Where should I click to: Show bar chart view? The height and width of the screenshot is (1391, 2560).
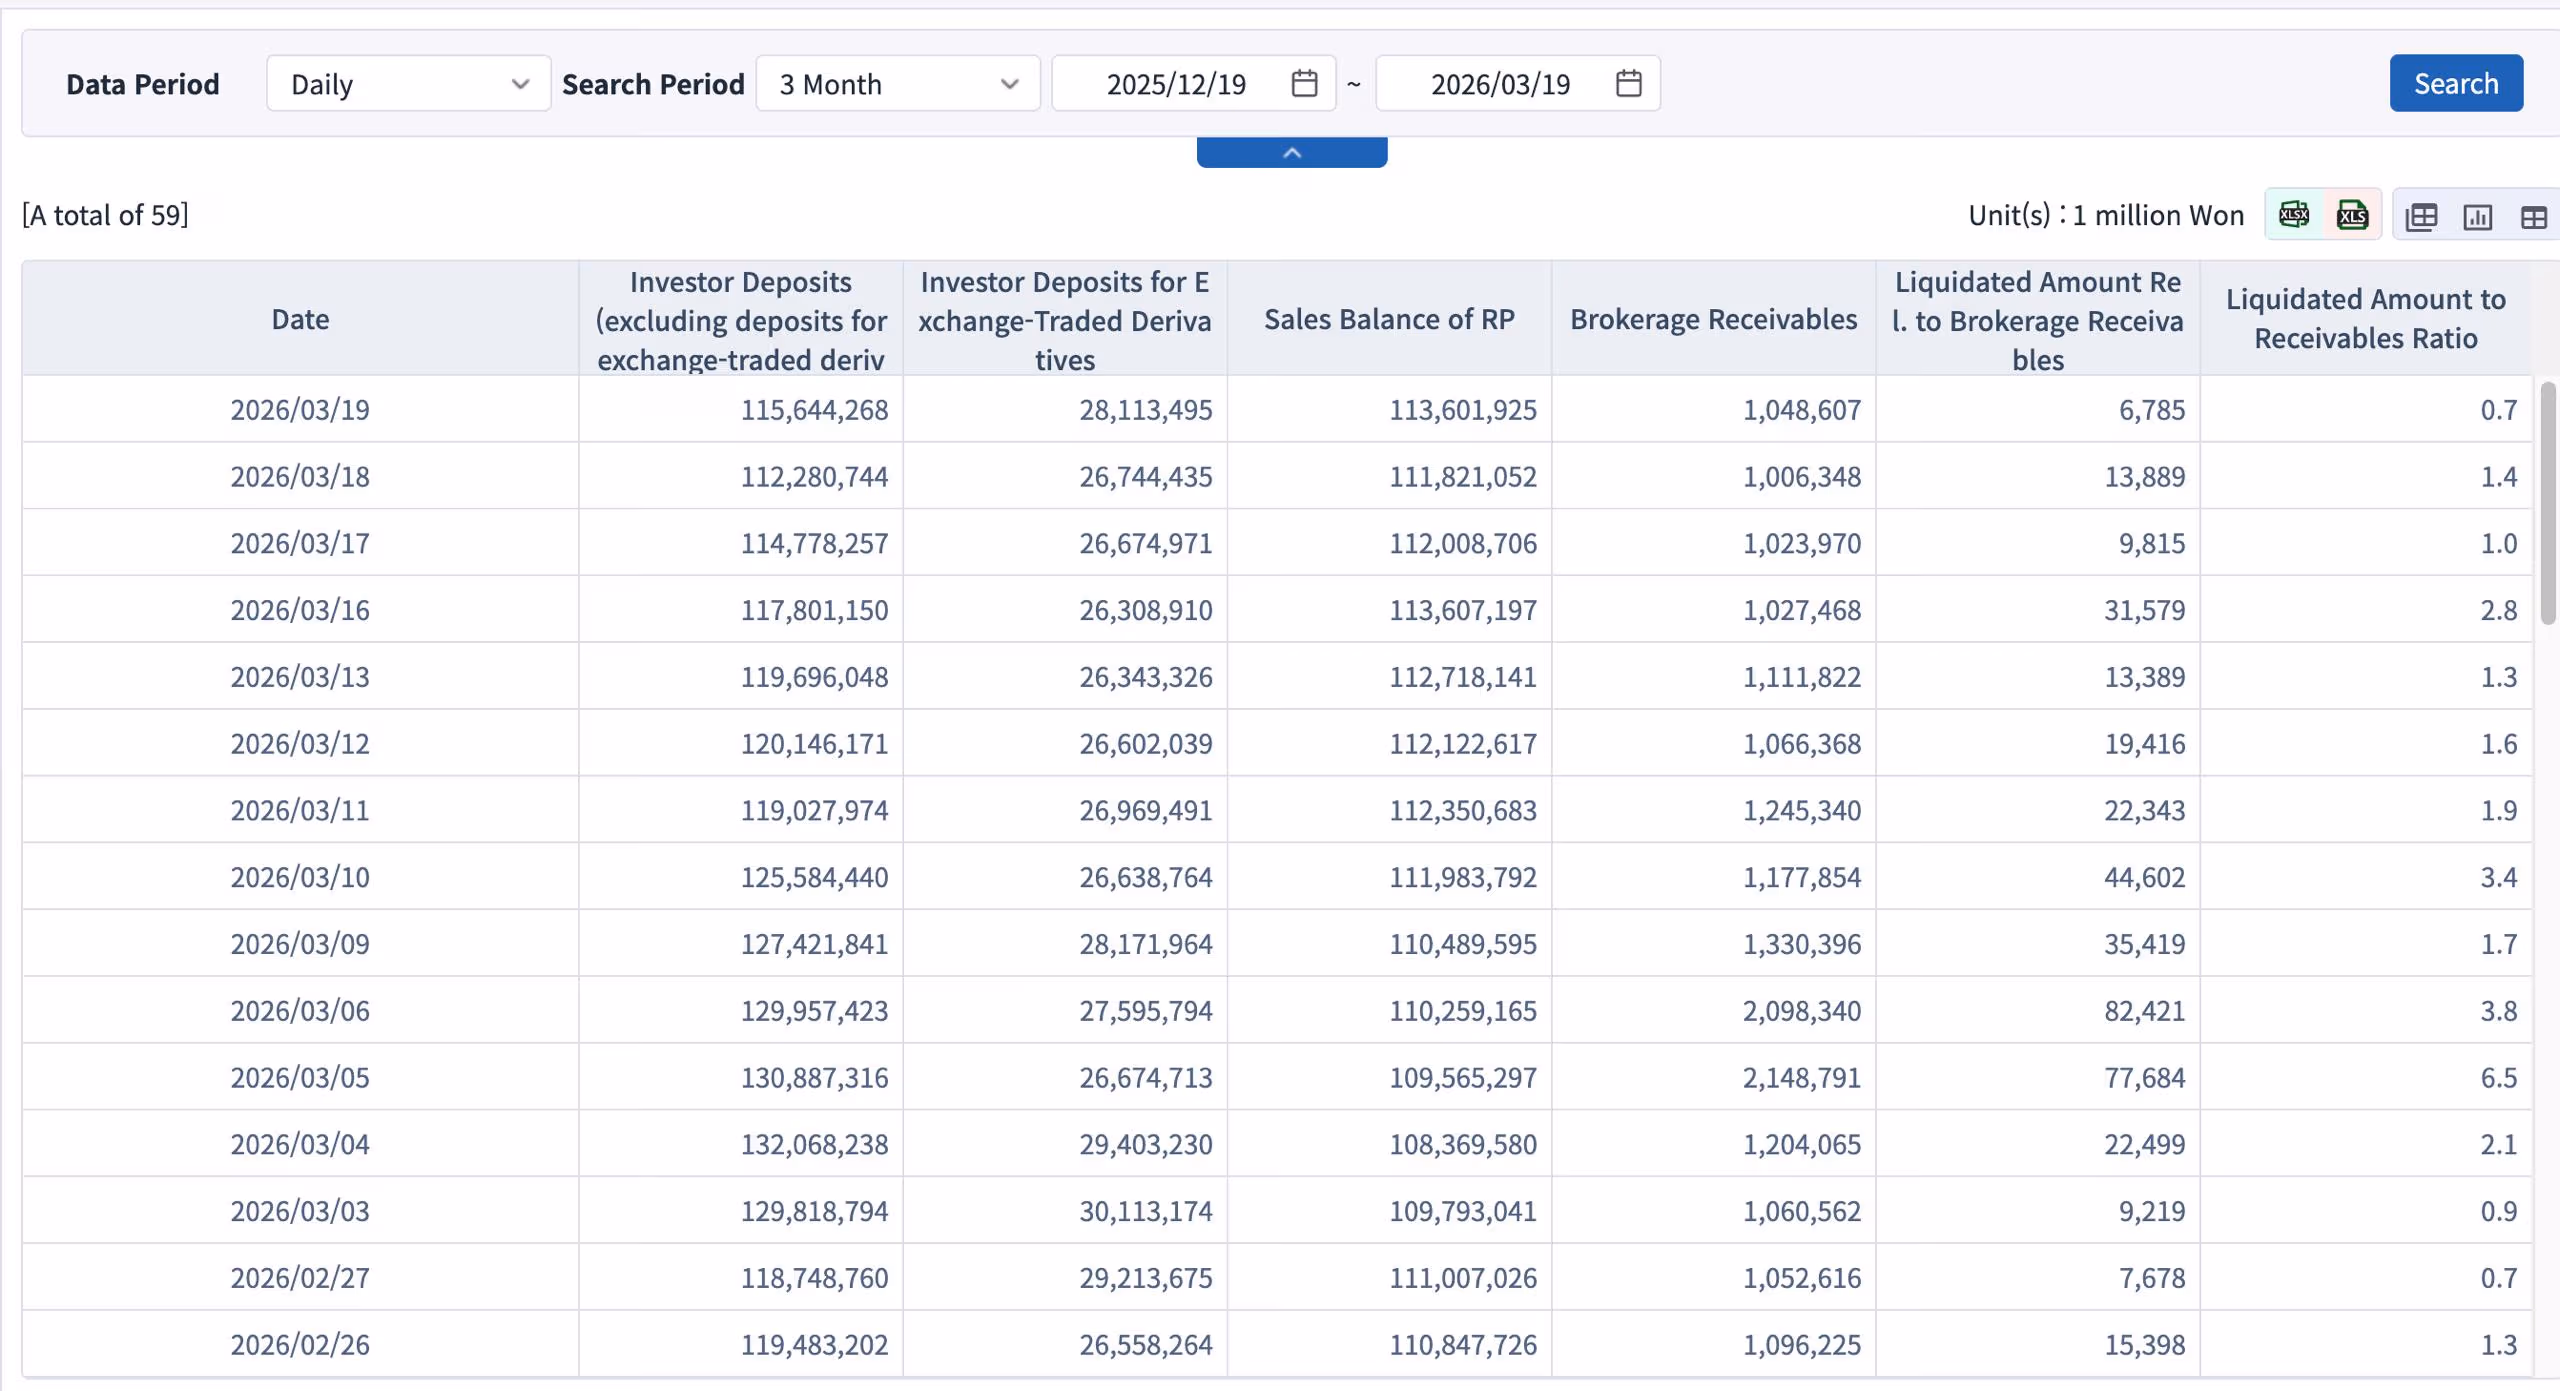pos(2478,217)
